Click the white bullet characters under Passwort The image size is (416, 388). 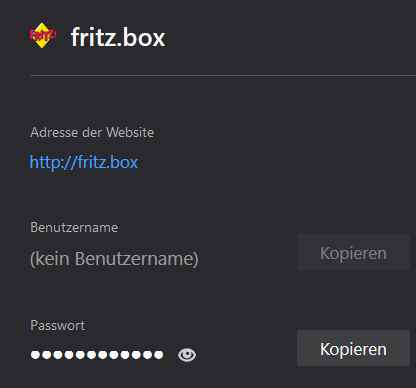coord(97,355)
